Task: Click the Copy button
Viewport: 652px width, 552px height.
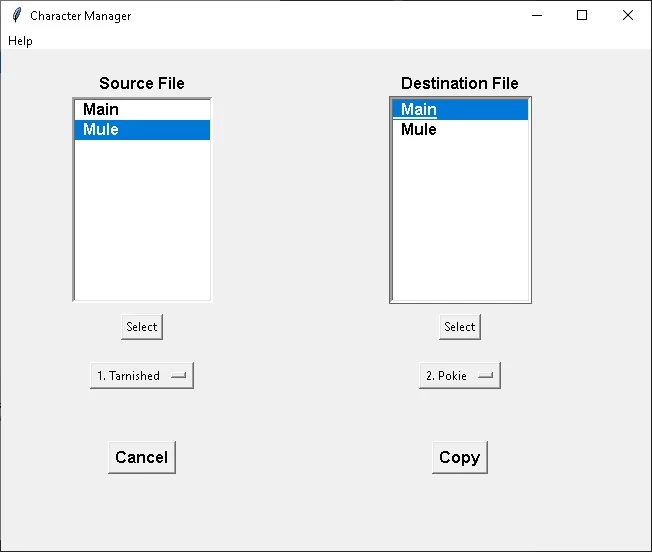Action: [459, 457]
